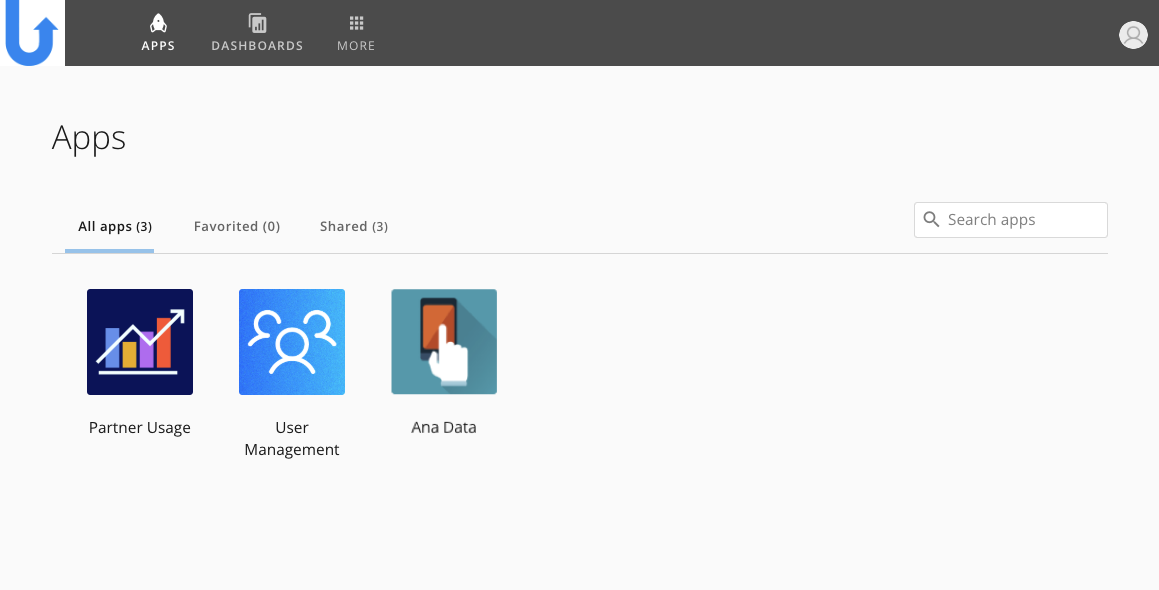Click the search magnifier icon
Viewport: 1159px width, 590px height.
point(931,220)
